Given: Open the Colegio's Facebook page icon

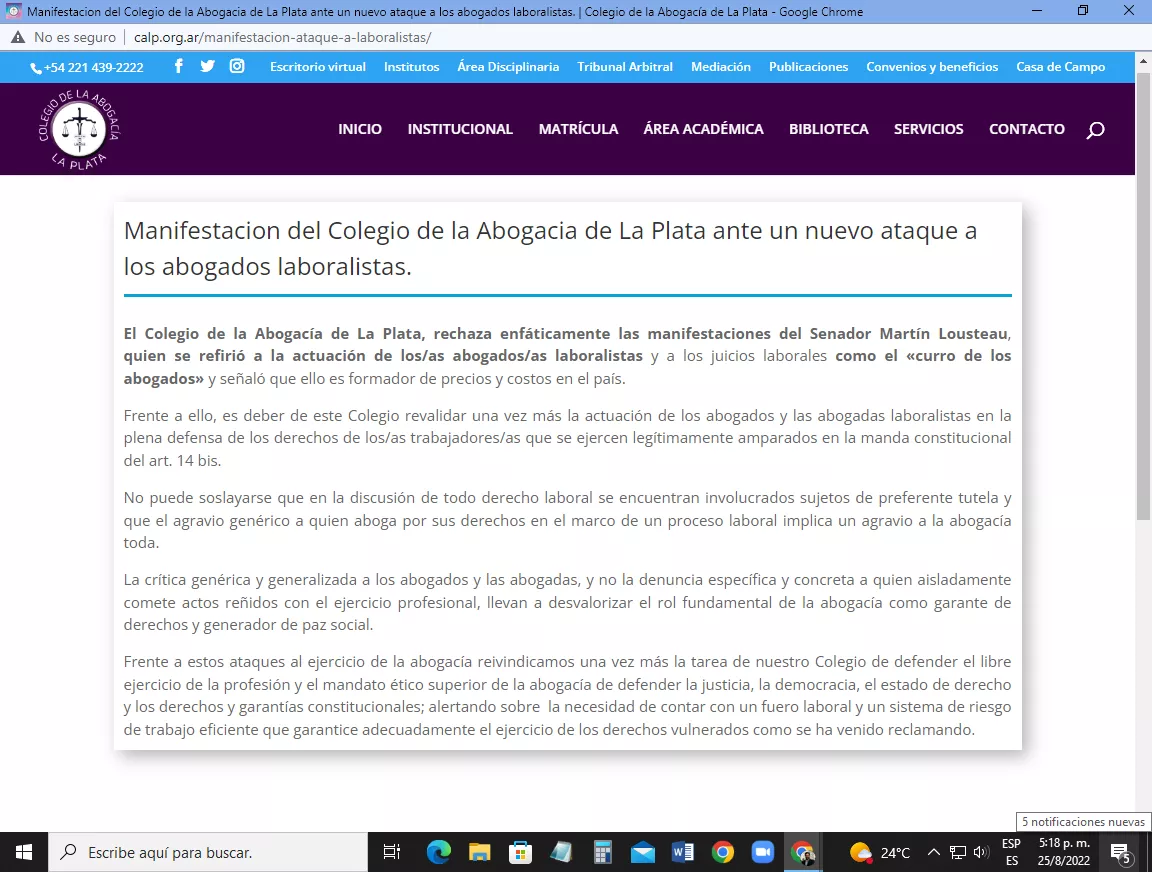Looking at the screenshot, I should pos(179,66).
